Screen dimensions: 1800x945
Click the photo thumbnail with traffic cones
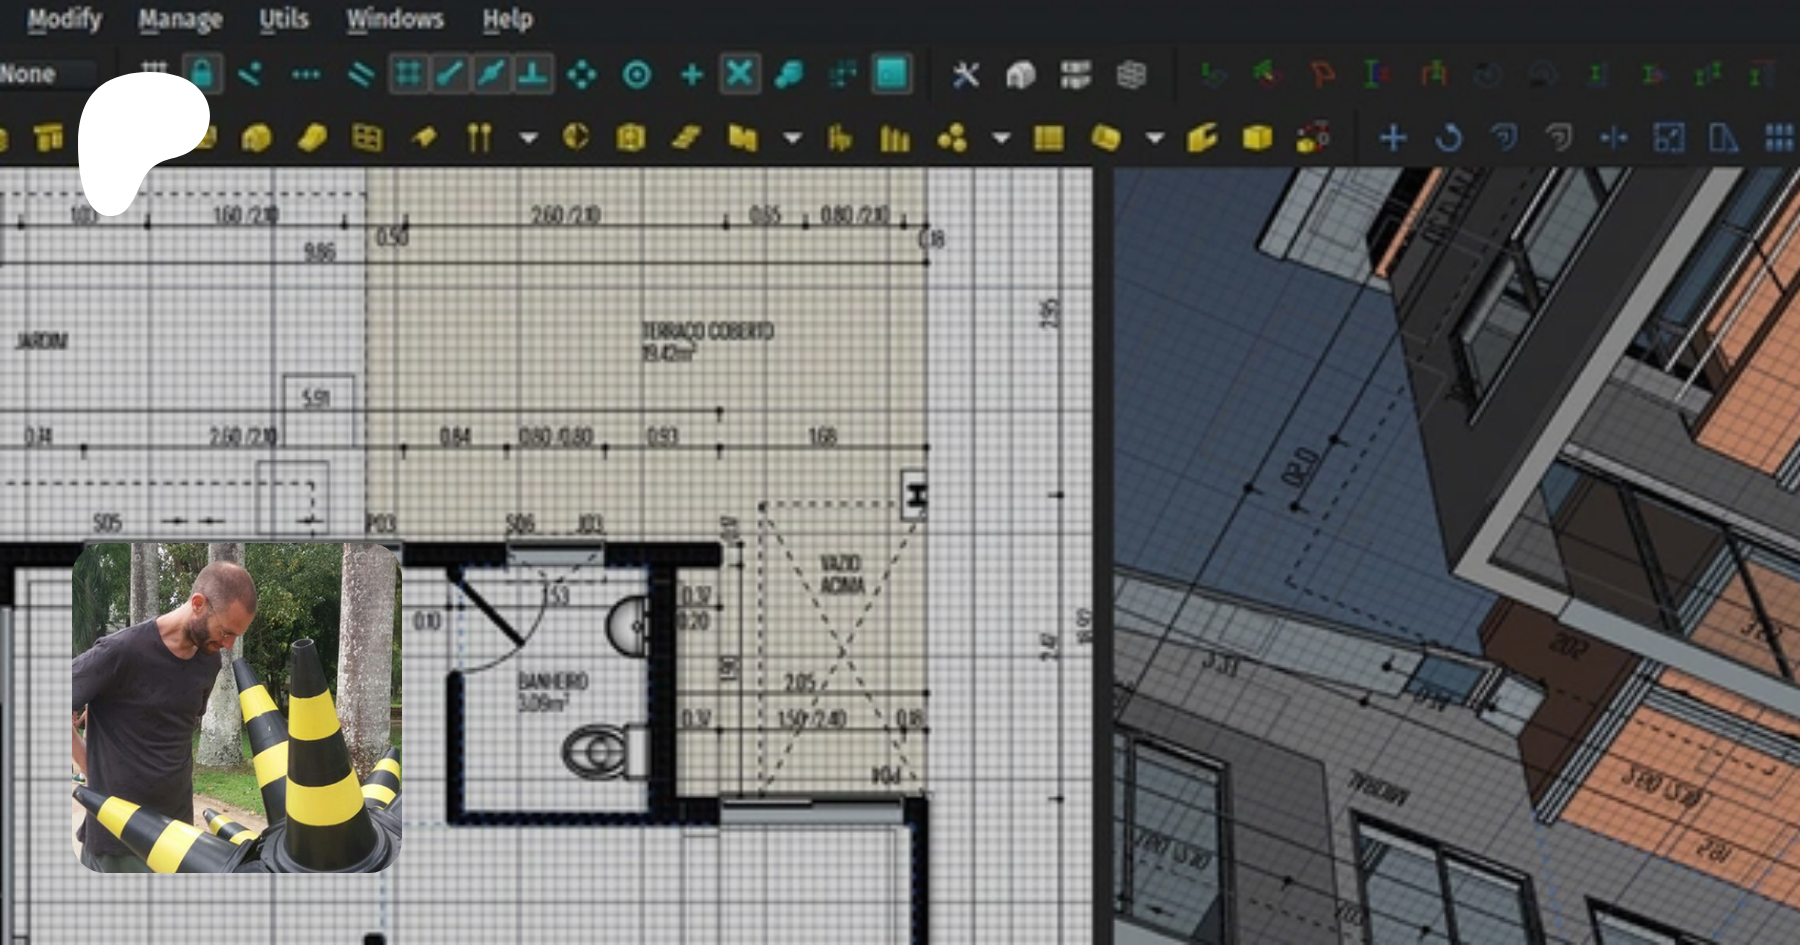coord(237,708)
